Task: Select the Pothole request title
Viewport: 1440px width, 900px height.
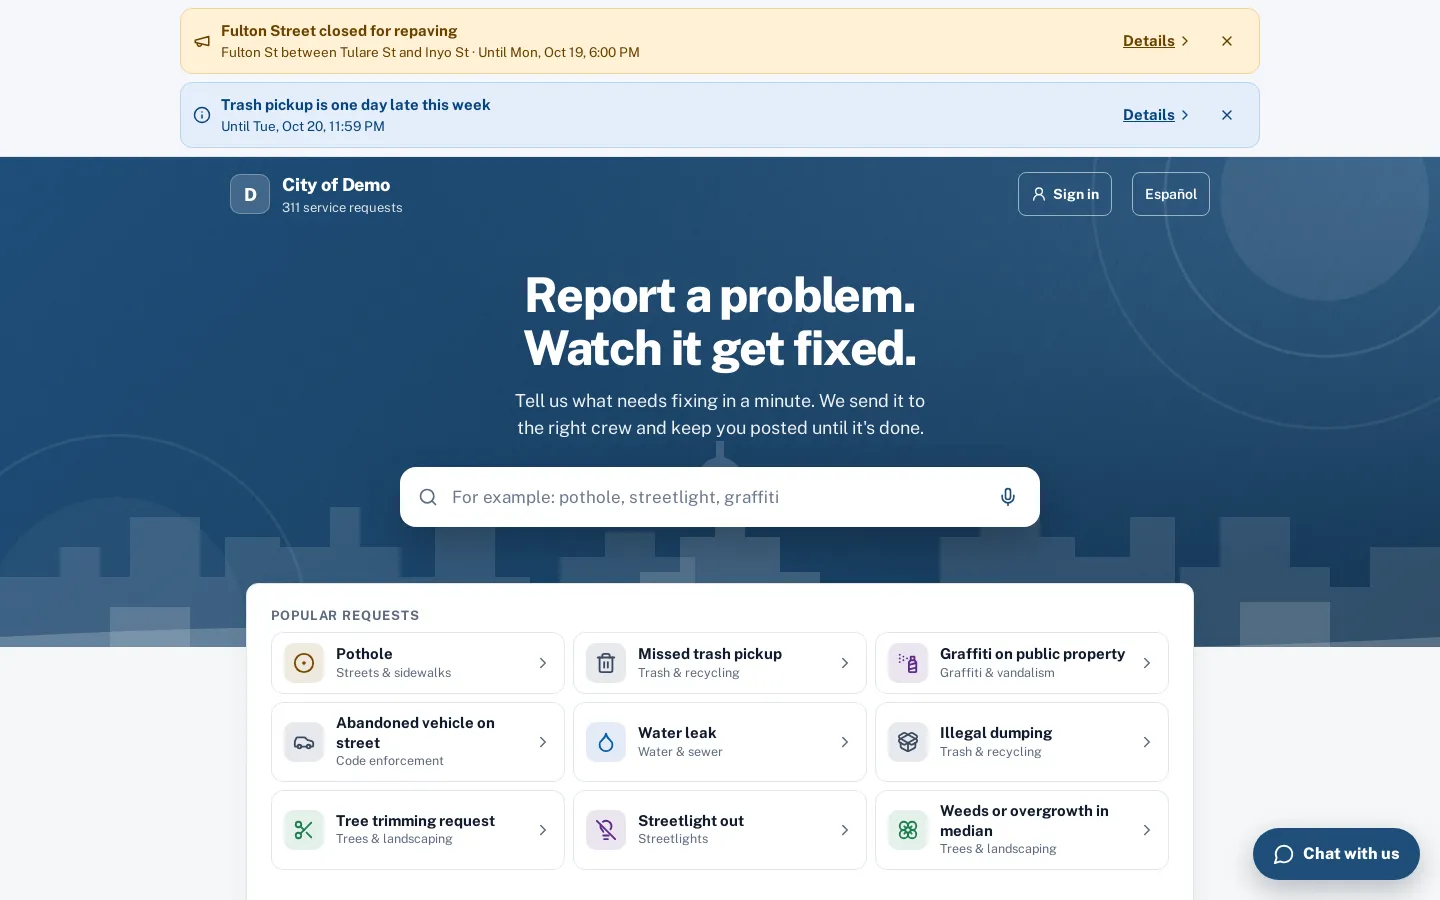Action: pyautogui.click(x=364, y=654)
